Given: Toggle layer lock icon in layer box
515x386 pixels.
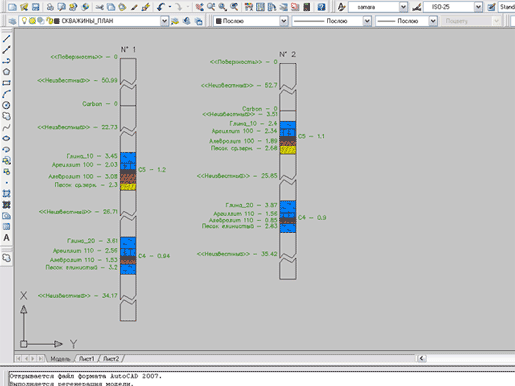Looking at the screenshot, I should [x=50, y=21].
